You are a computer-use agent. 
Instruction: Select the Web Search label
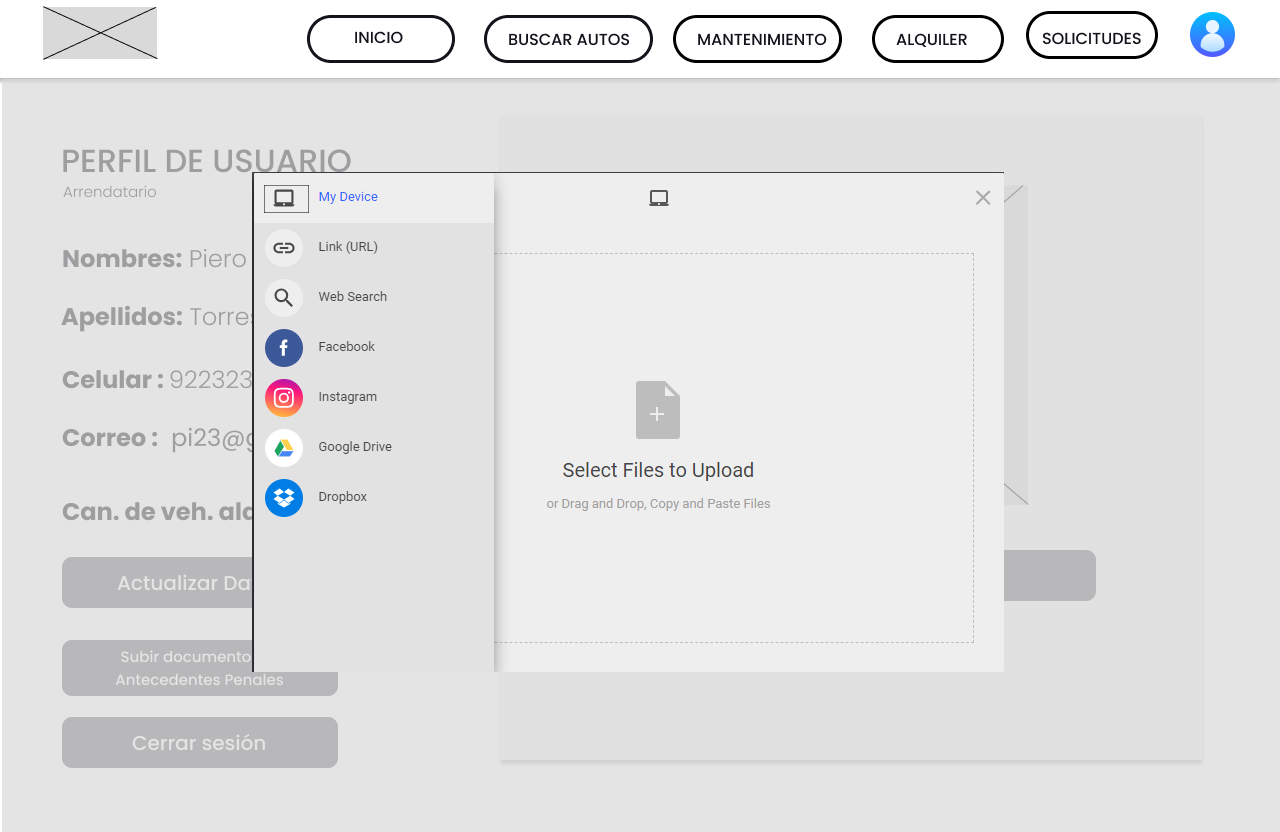pyautogui.click(x=352, y=297)
